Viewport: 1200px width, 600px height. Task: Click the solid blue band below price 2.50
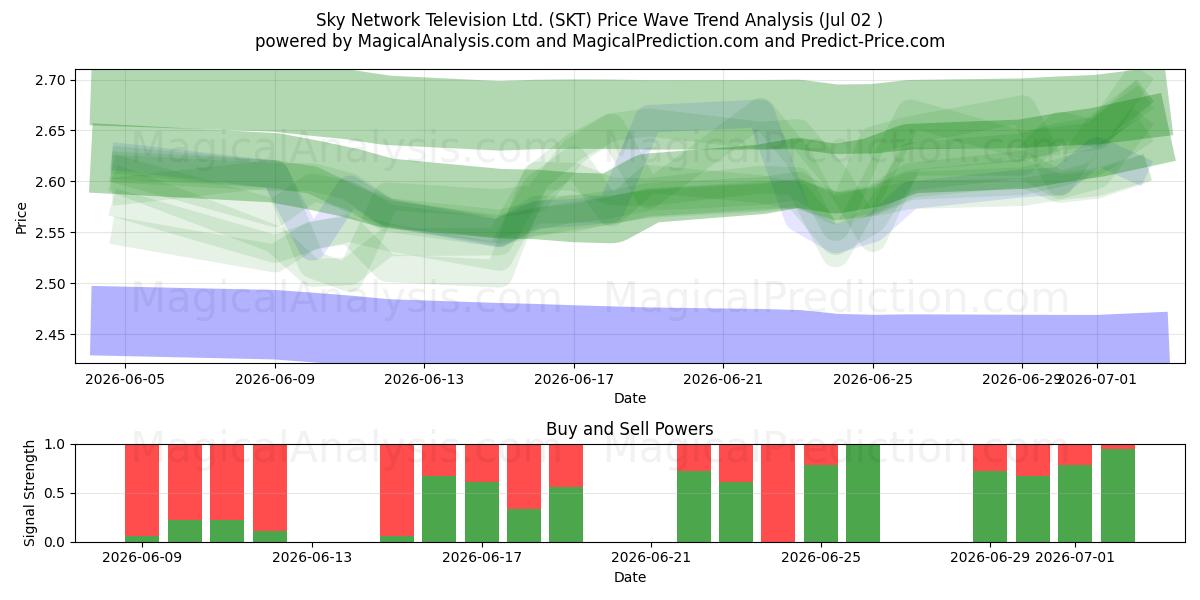pos(629,325)
